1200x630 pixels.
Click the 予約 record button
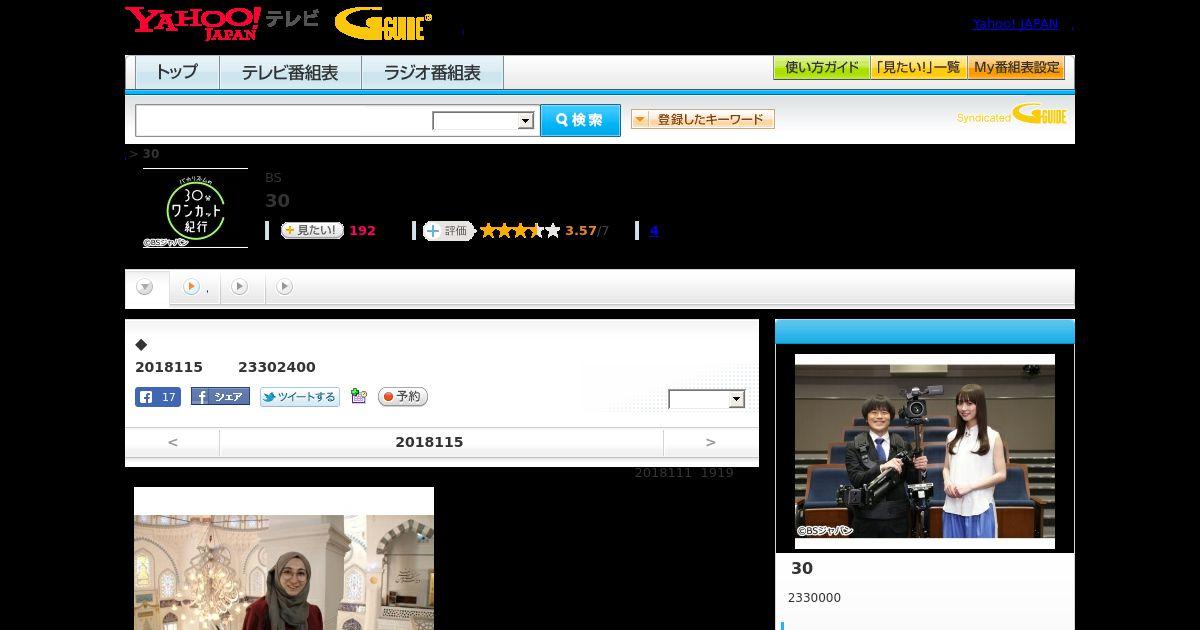403,397
